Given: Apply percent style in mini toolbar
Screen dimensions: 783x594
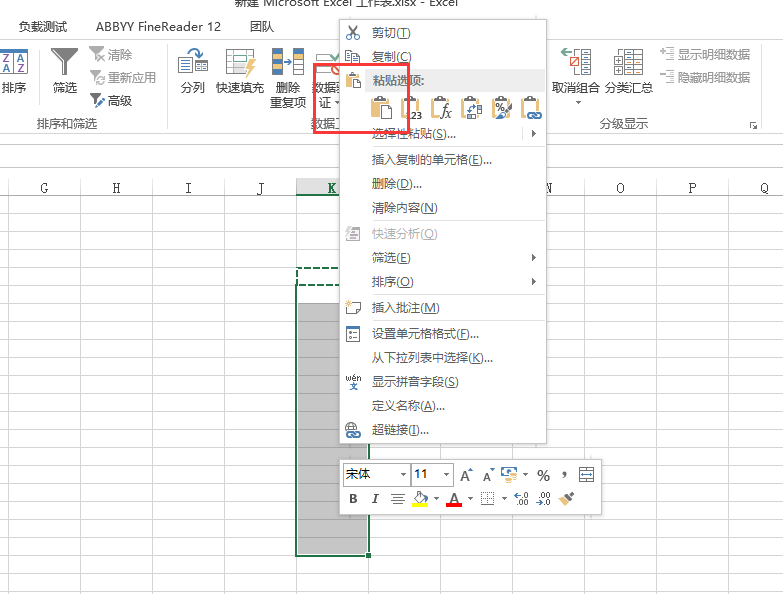Looking at the screenshot, I should [x=543, y=475].
